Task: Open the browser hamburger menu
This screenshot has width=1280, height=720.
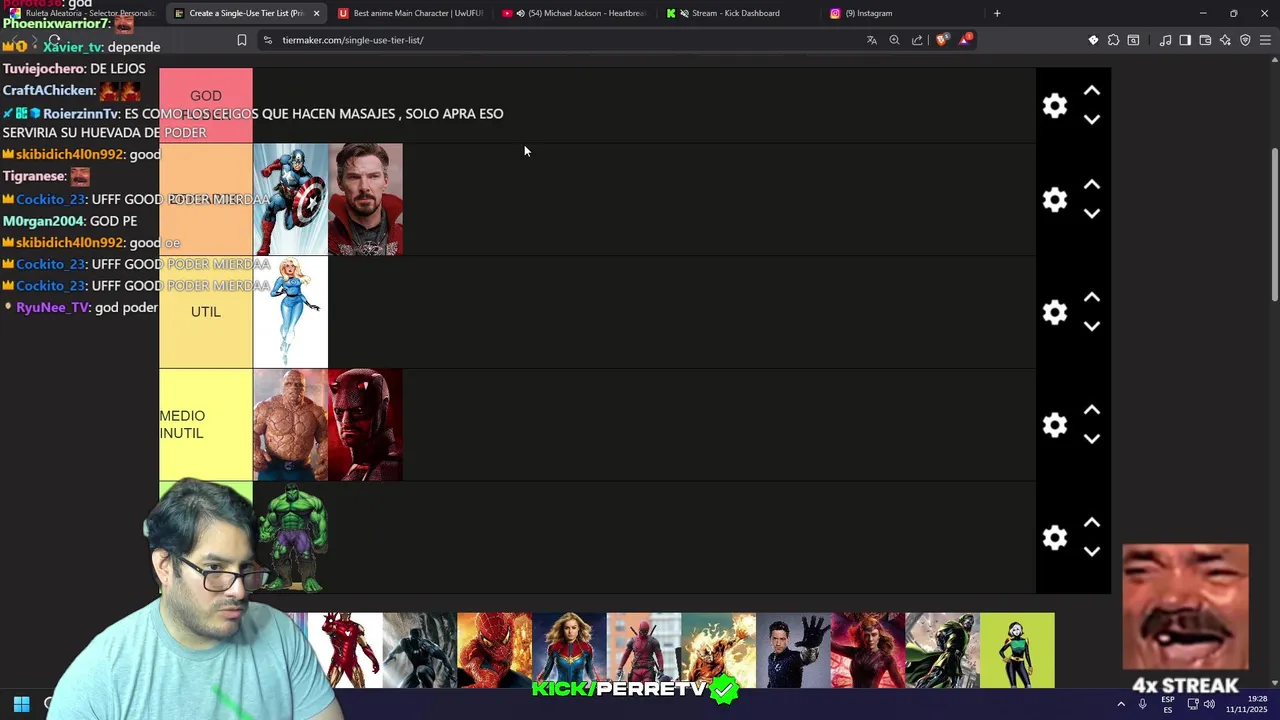Action: (x=1265, y=40)
